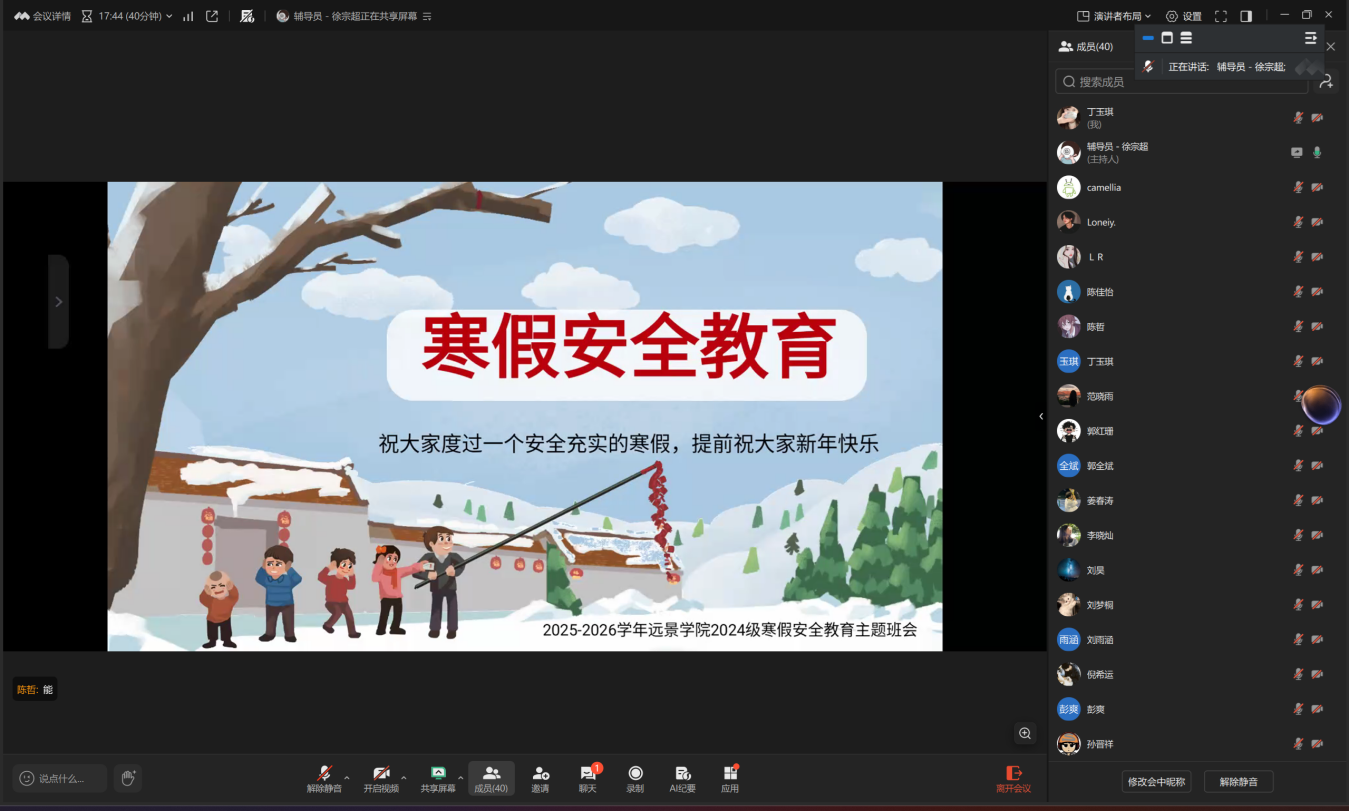Unmute microphone with 解除静音
The image size is (1349, 811).
[324, 778]
